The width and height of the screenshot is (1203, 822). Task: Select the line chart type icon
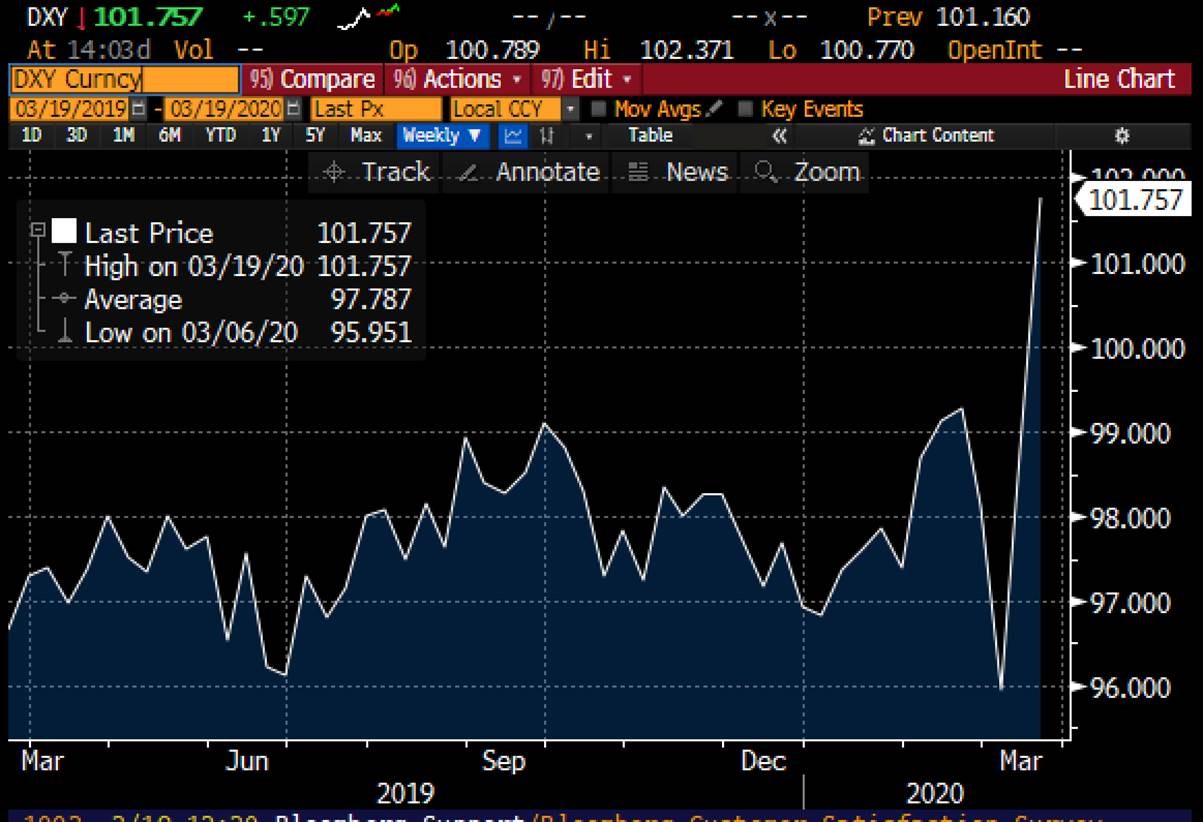pyautogui.click(x=513, y=136)
